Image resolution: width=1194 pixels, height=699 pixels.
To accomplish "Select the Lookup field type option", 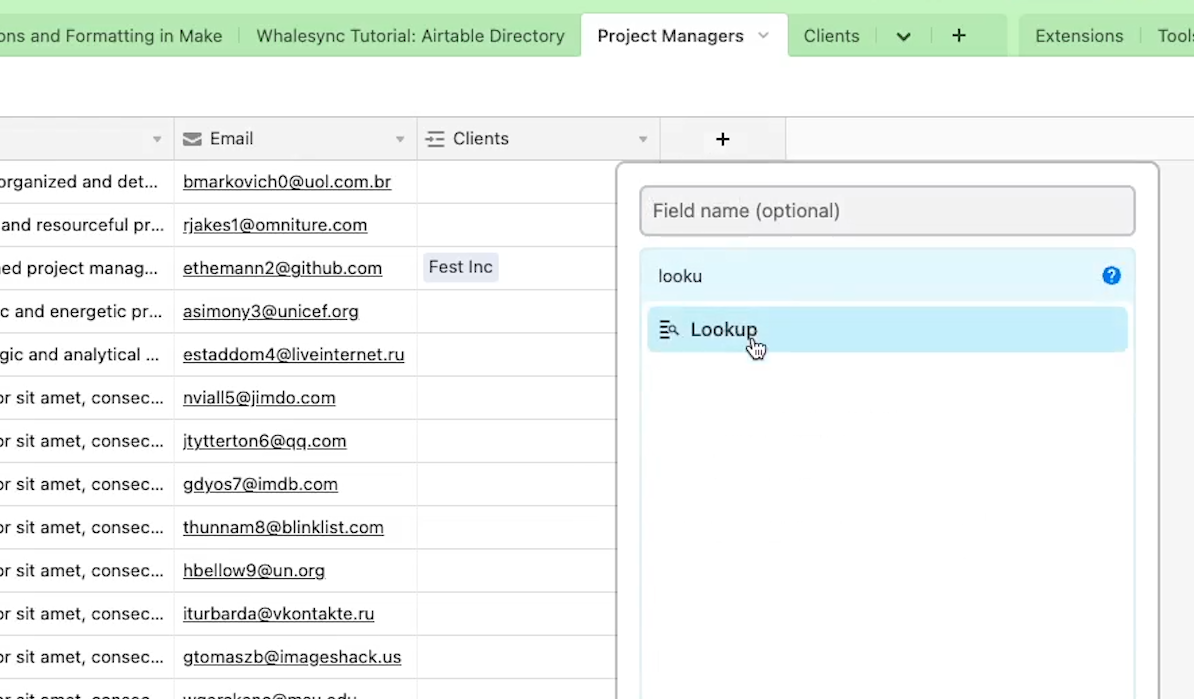I will 887,330.
